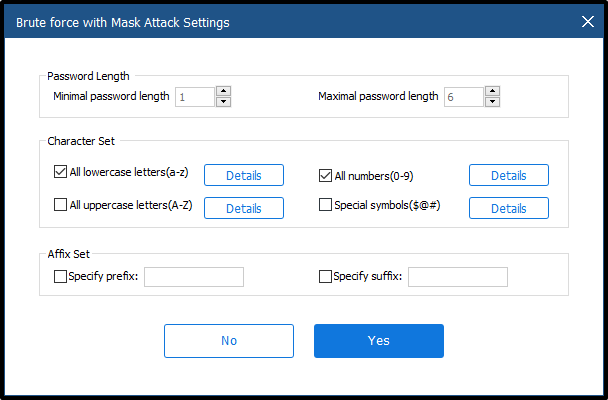The image size is (608, 400).
Task: Focus the prefix text input box
Action: 194,277
